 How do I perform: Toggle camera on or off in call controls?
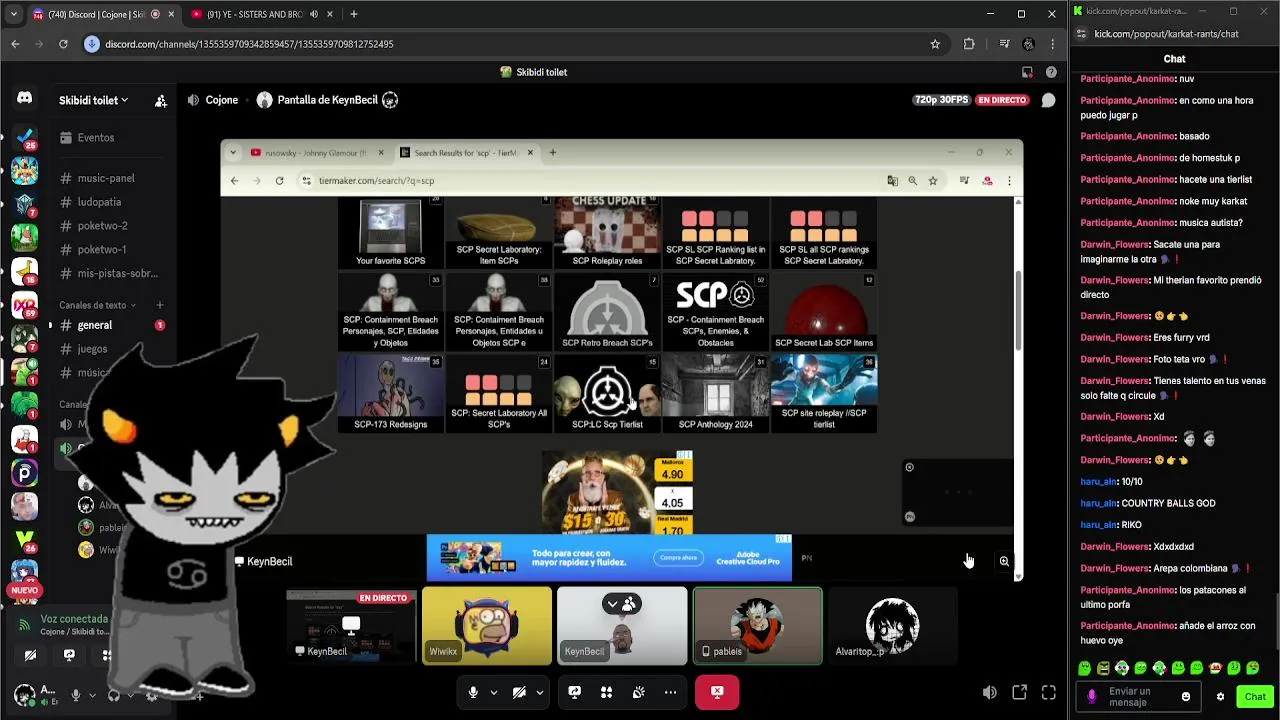pos(519,692)
